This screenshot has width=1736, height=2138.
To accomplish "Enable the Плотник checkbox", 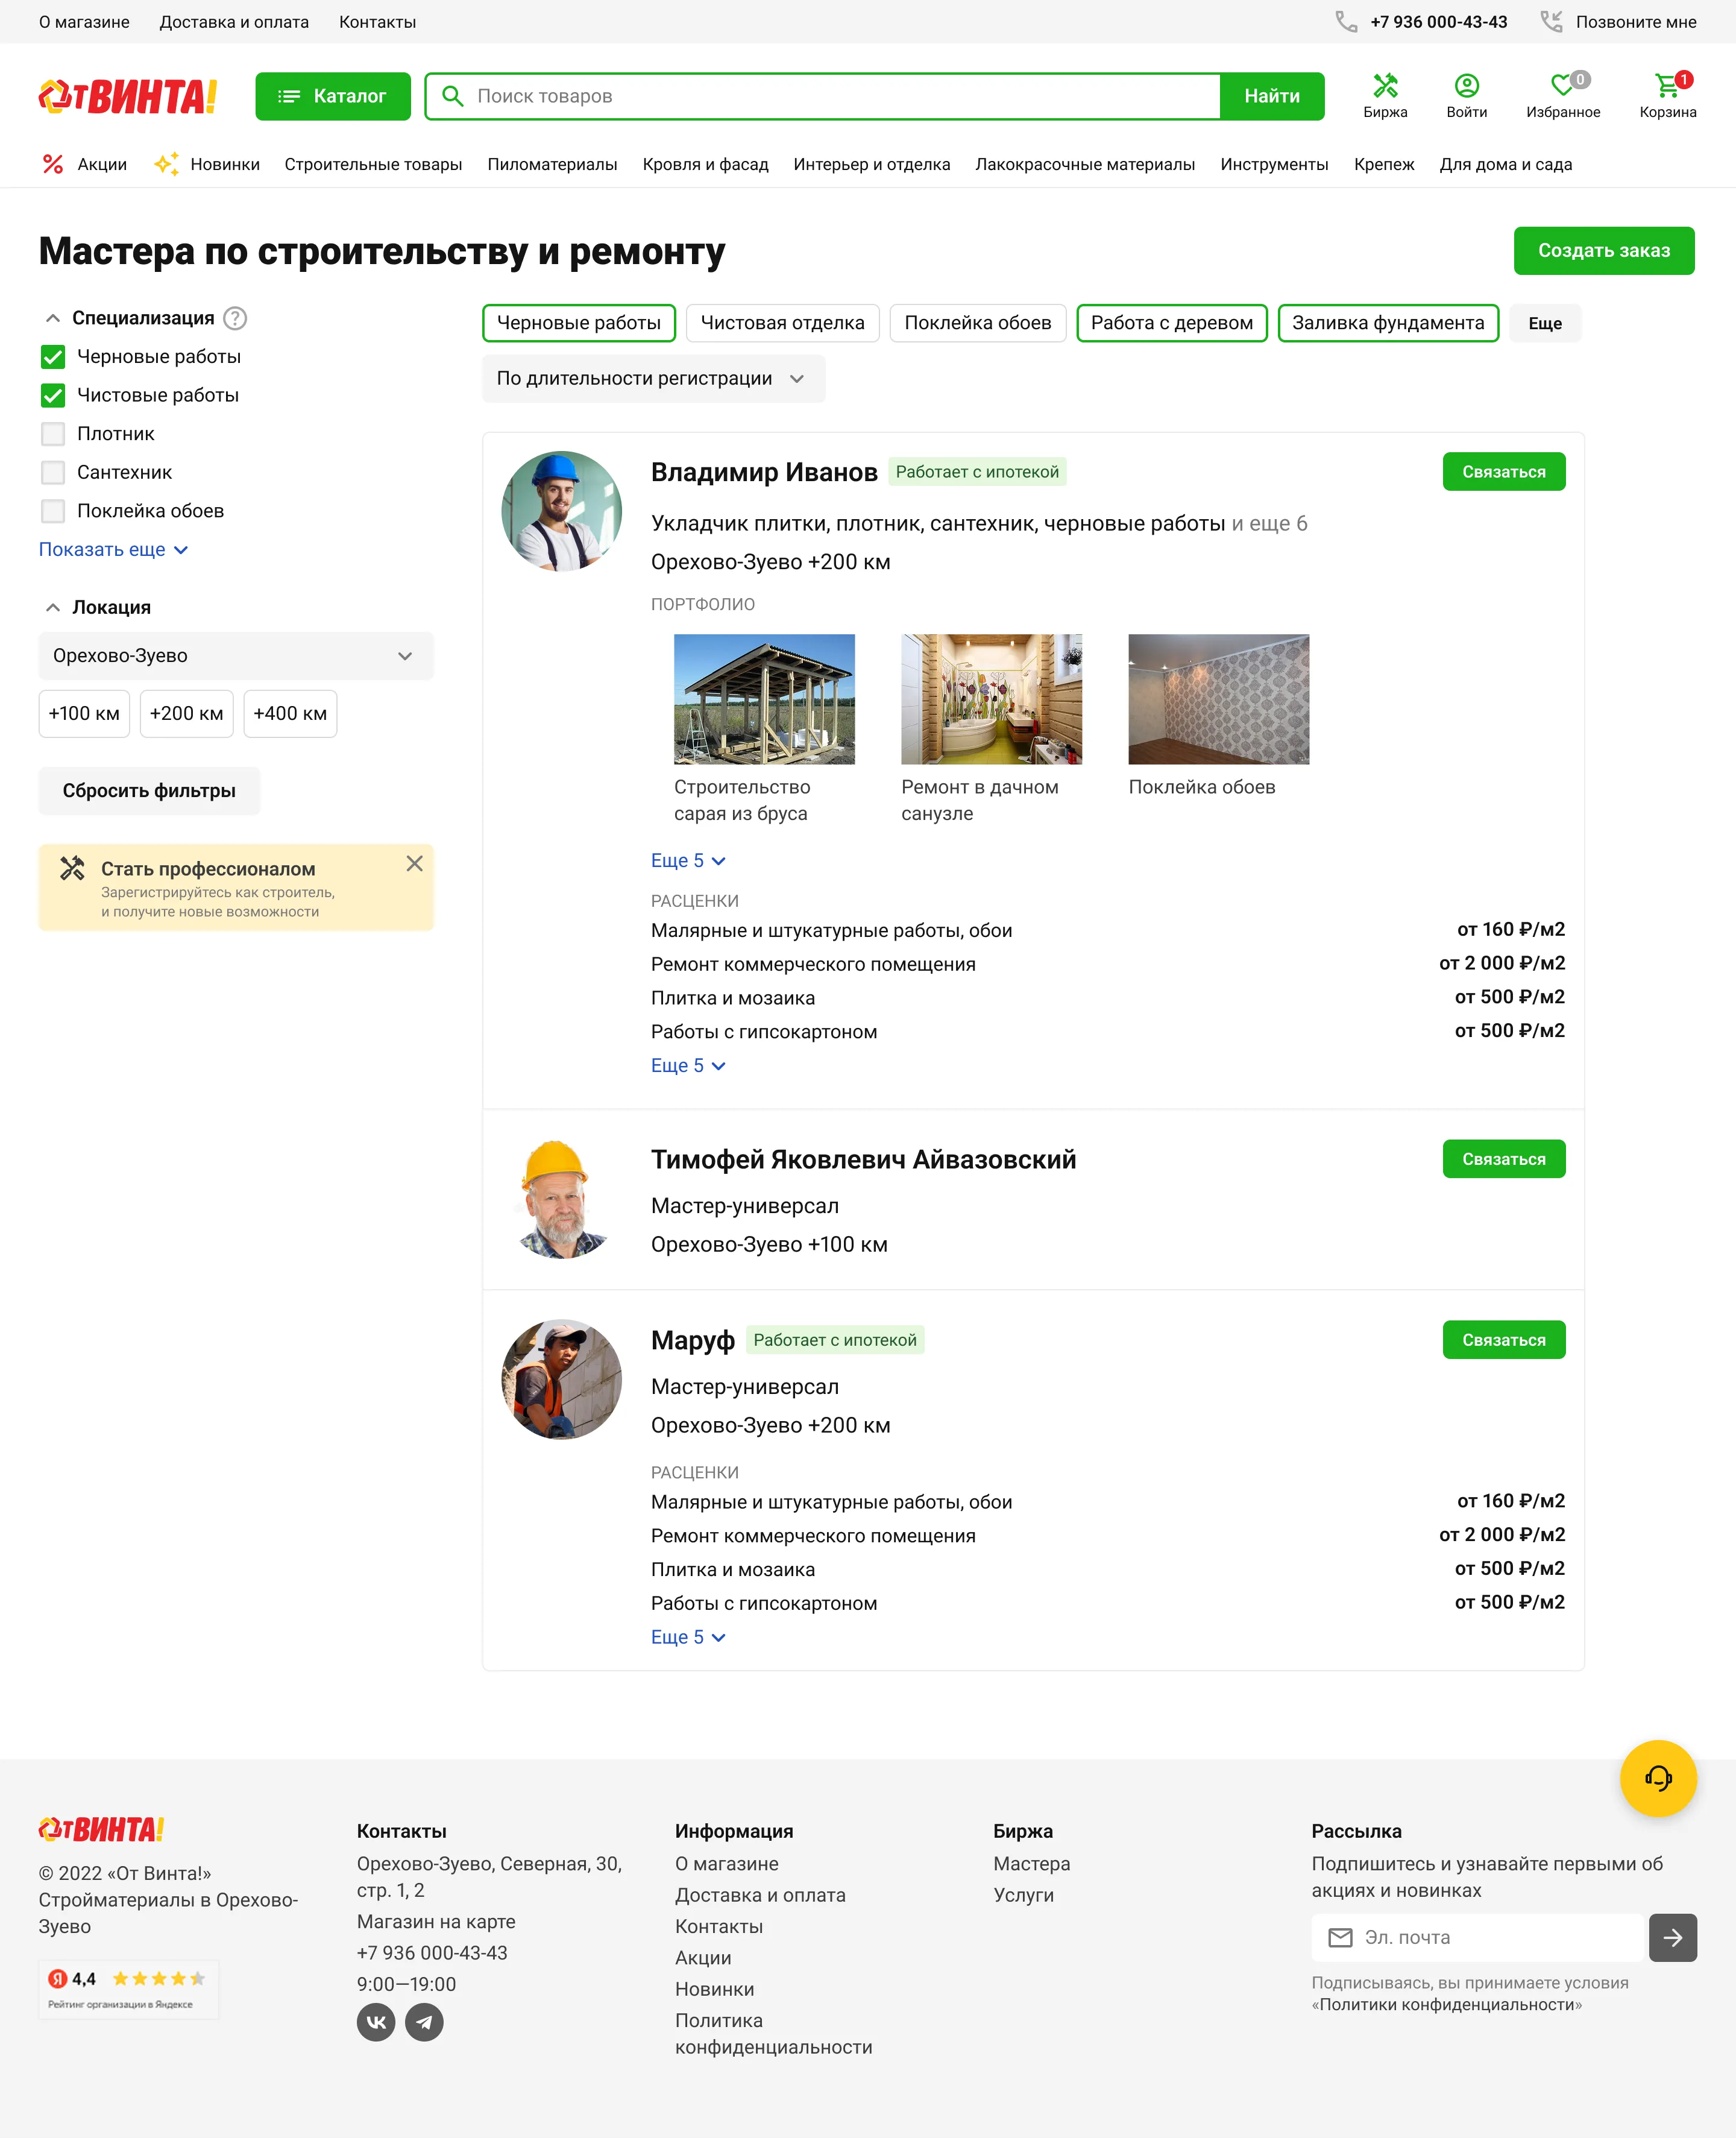I will 53,434.
